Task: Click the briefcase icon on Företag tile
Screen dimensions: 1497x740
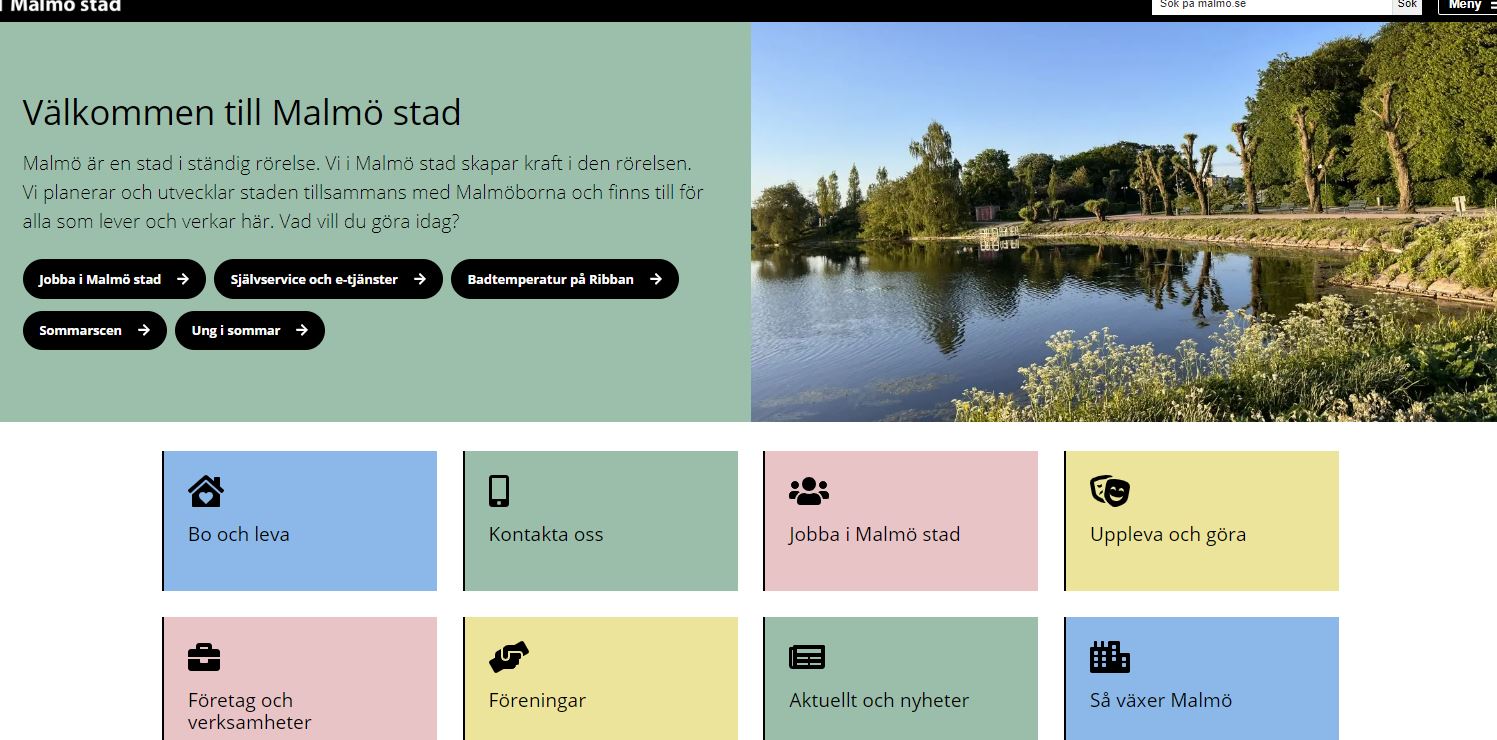Action: pos(204,657)
